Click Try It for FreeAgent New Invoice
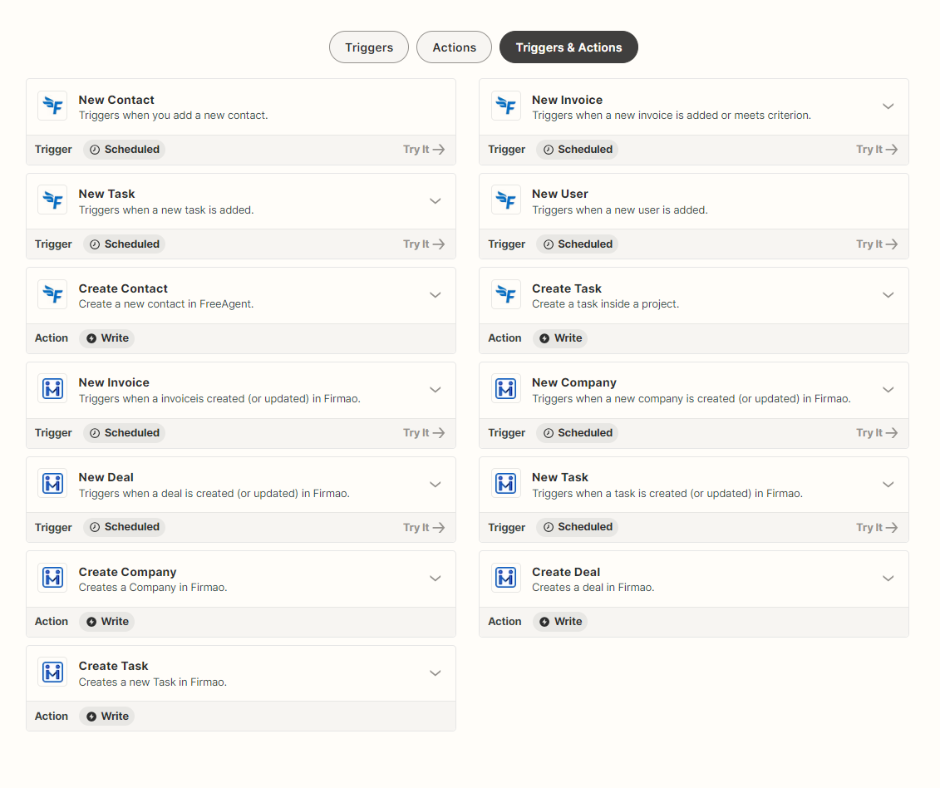The width and height of the screenshot is (940, 788). [876, 149]
